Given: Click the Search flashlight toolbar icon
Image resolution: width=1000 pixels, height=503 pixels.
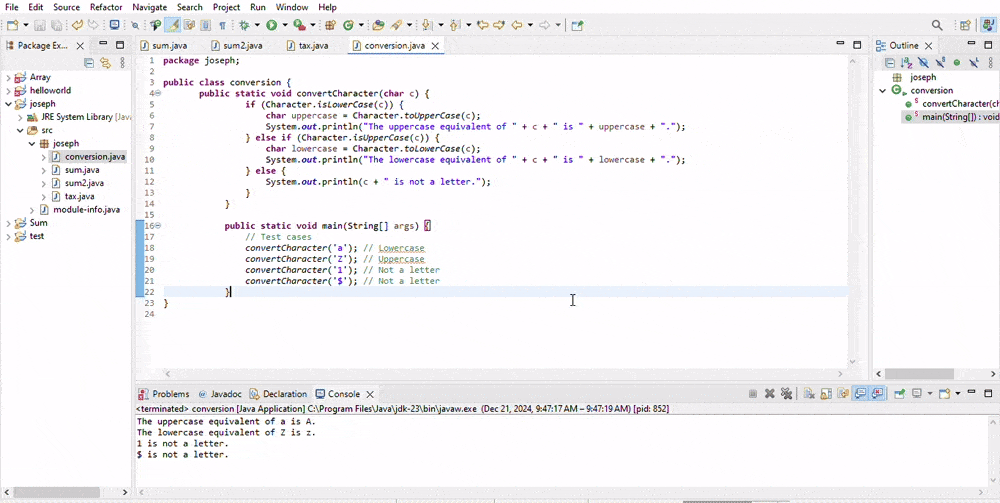Looking at the screenshot, I should [396, 26].
